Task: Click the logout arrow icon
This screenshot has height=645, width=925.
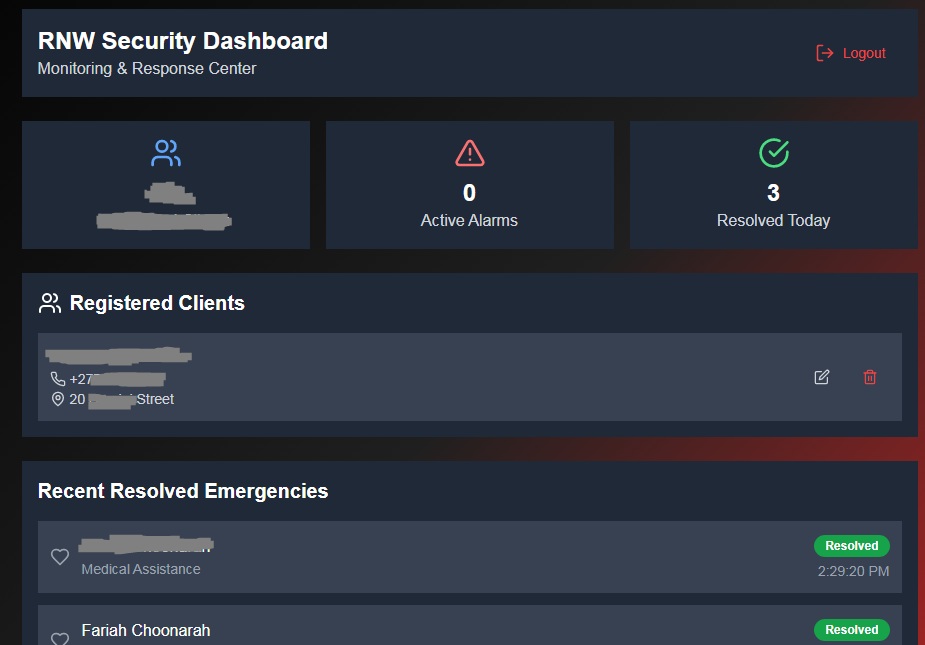Action: point(824,53)
